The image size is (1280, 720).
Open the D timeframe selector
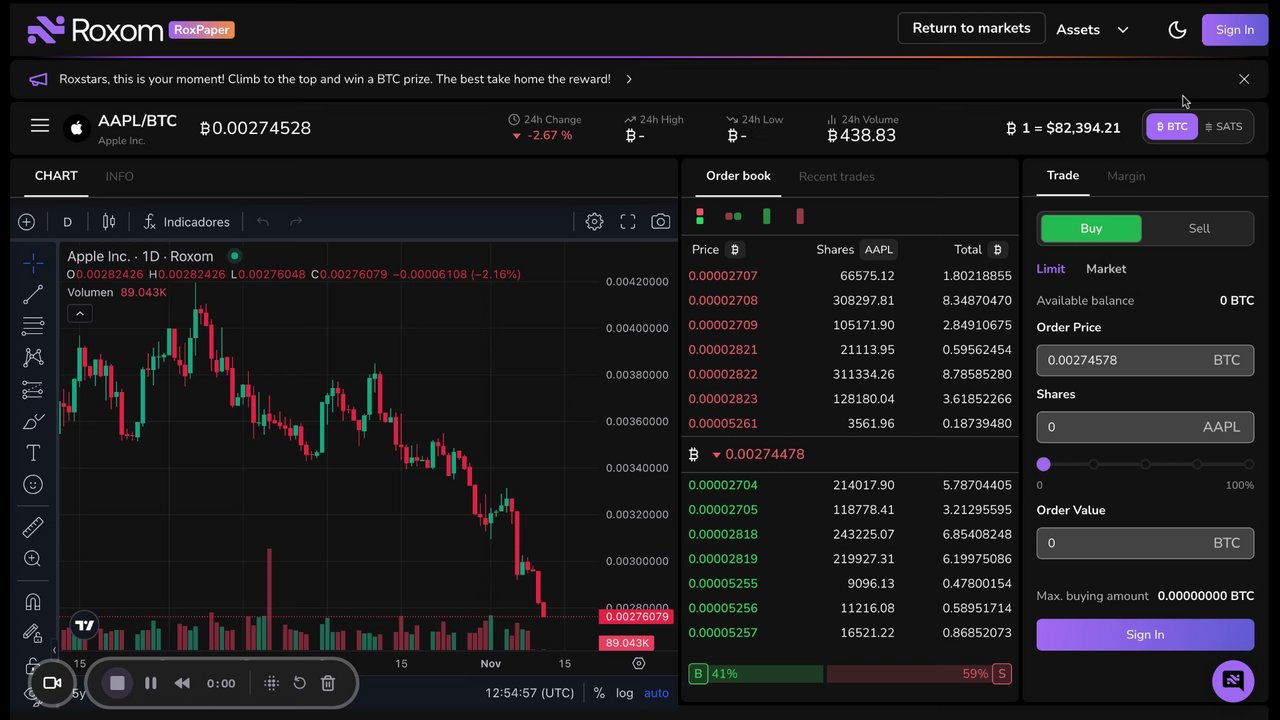coord(67,222)
